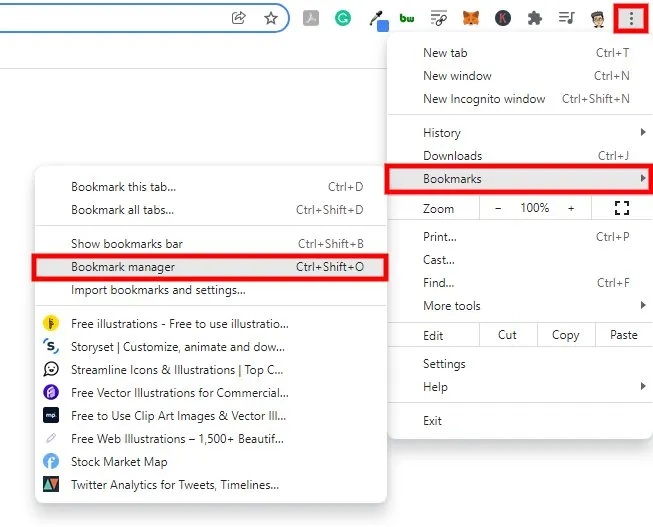Screen dimensions: 653x527
Task: Open Settings from the menu
Action: point(520,364)
